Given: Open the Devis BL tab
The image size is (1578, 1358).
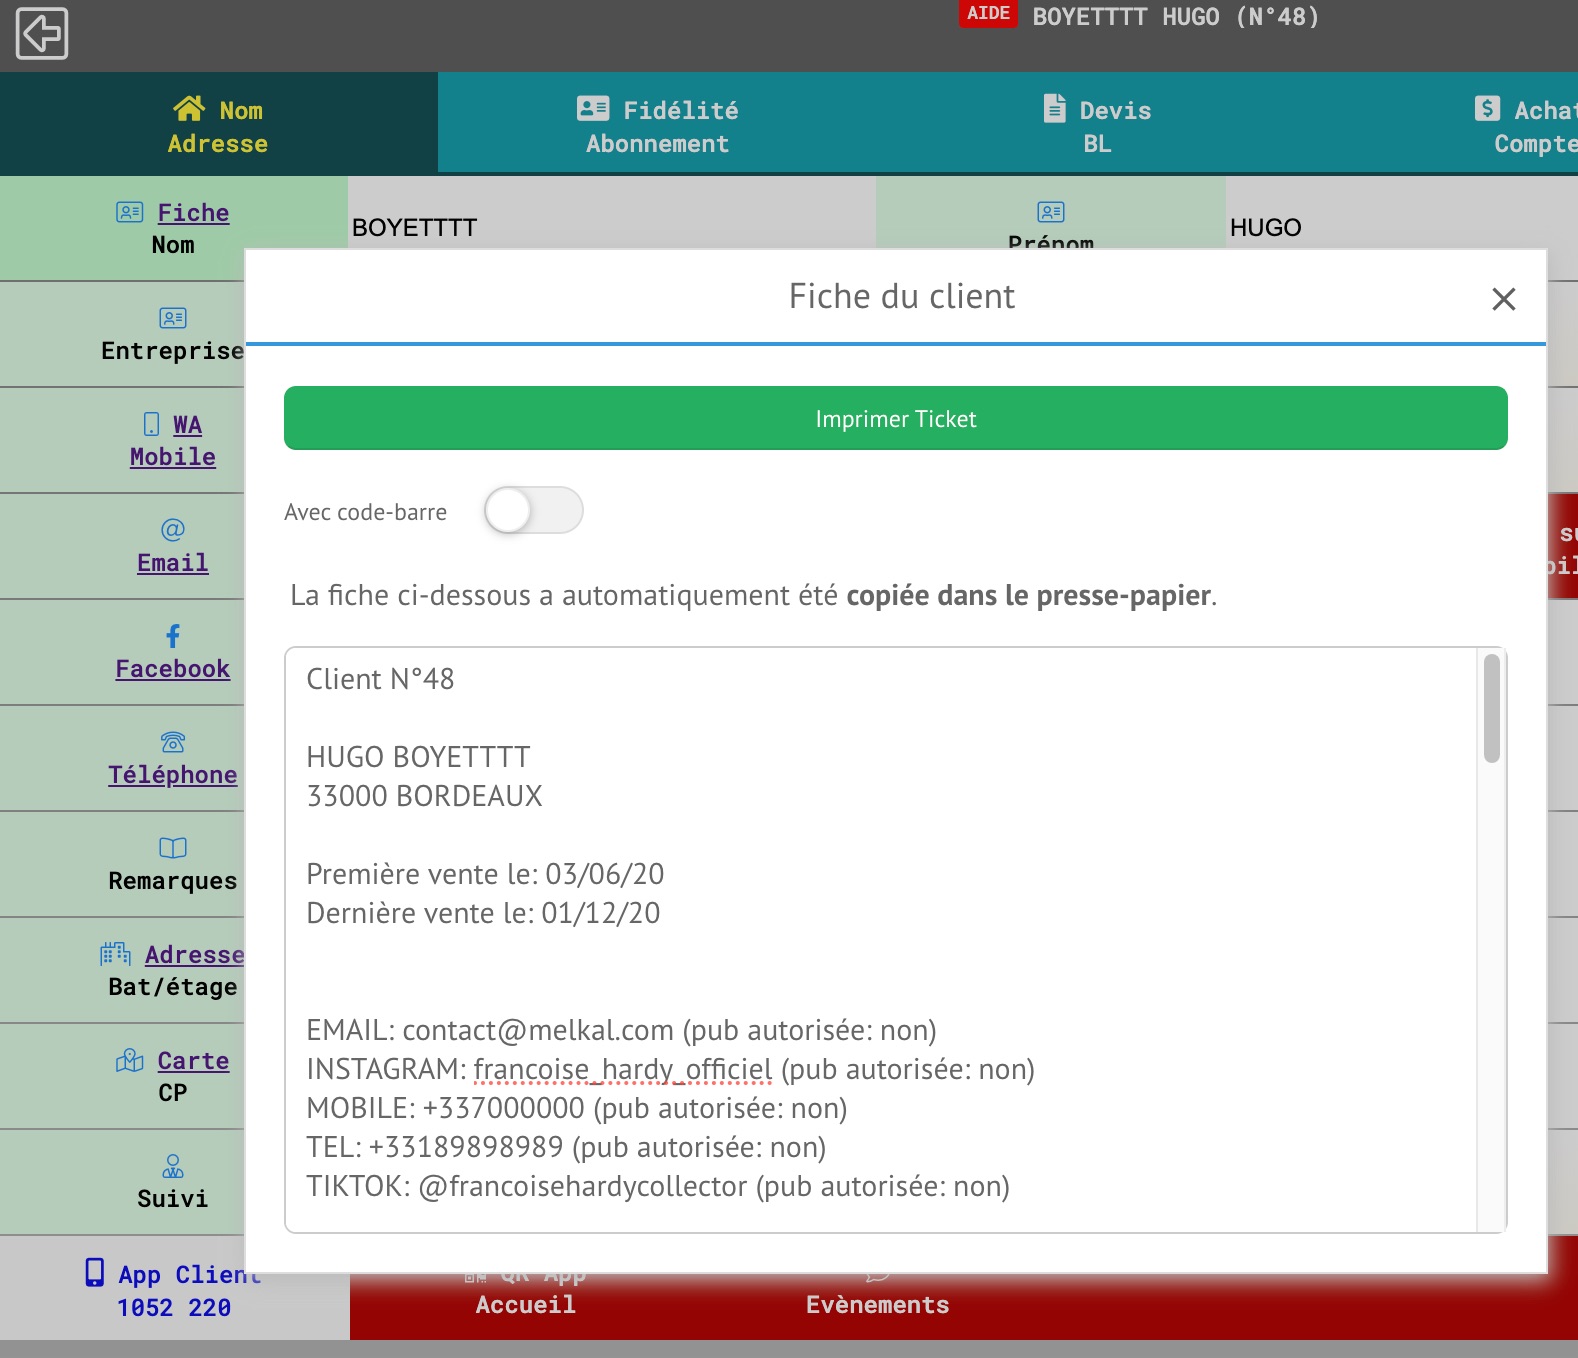Looking at the screenshot, I should 1096,126.
